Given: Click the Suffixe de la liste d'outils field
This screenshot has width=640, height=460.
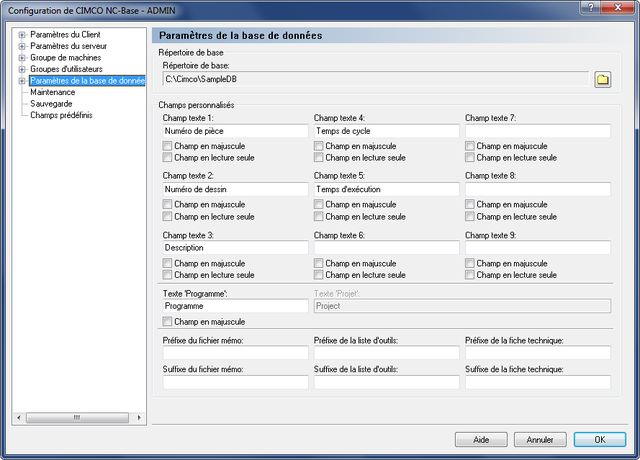Looking at the screenshot, I should click(x=387, y=382).
